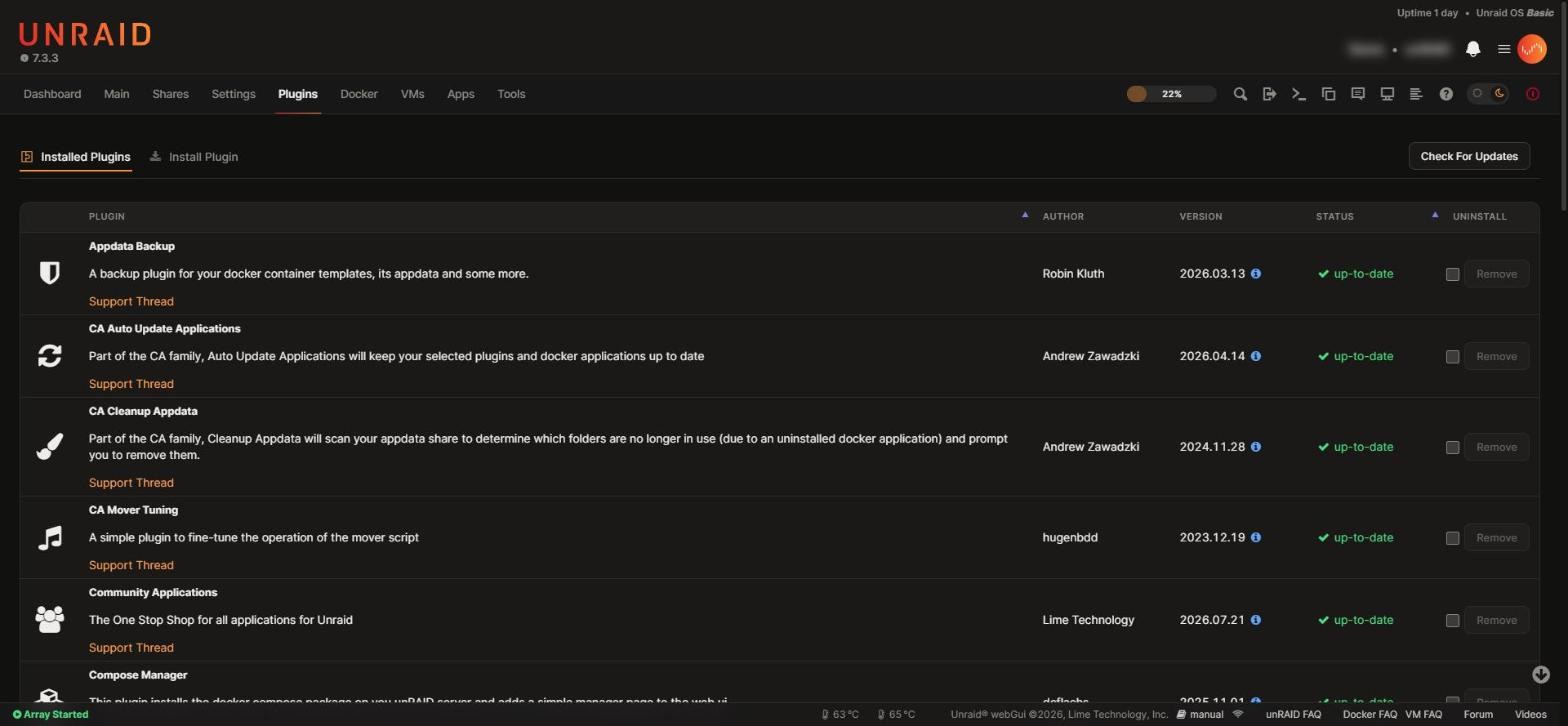Open the notifications bell
The height and width of the screenshot is (726, 1568).
pos(1473,49)
